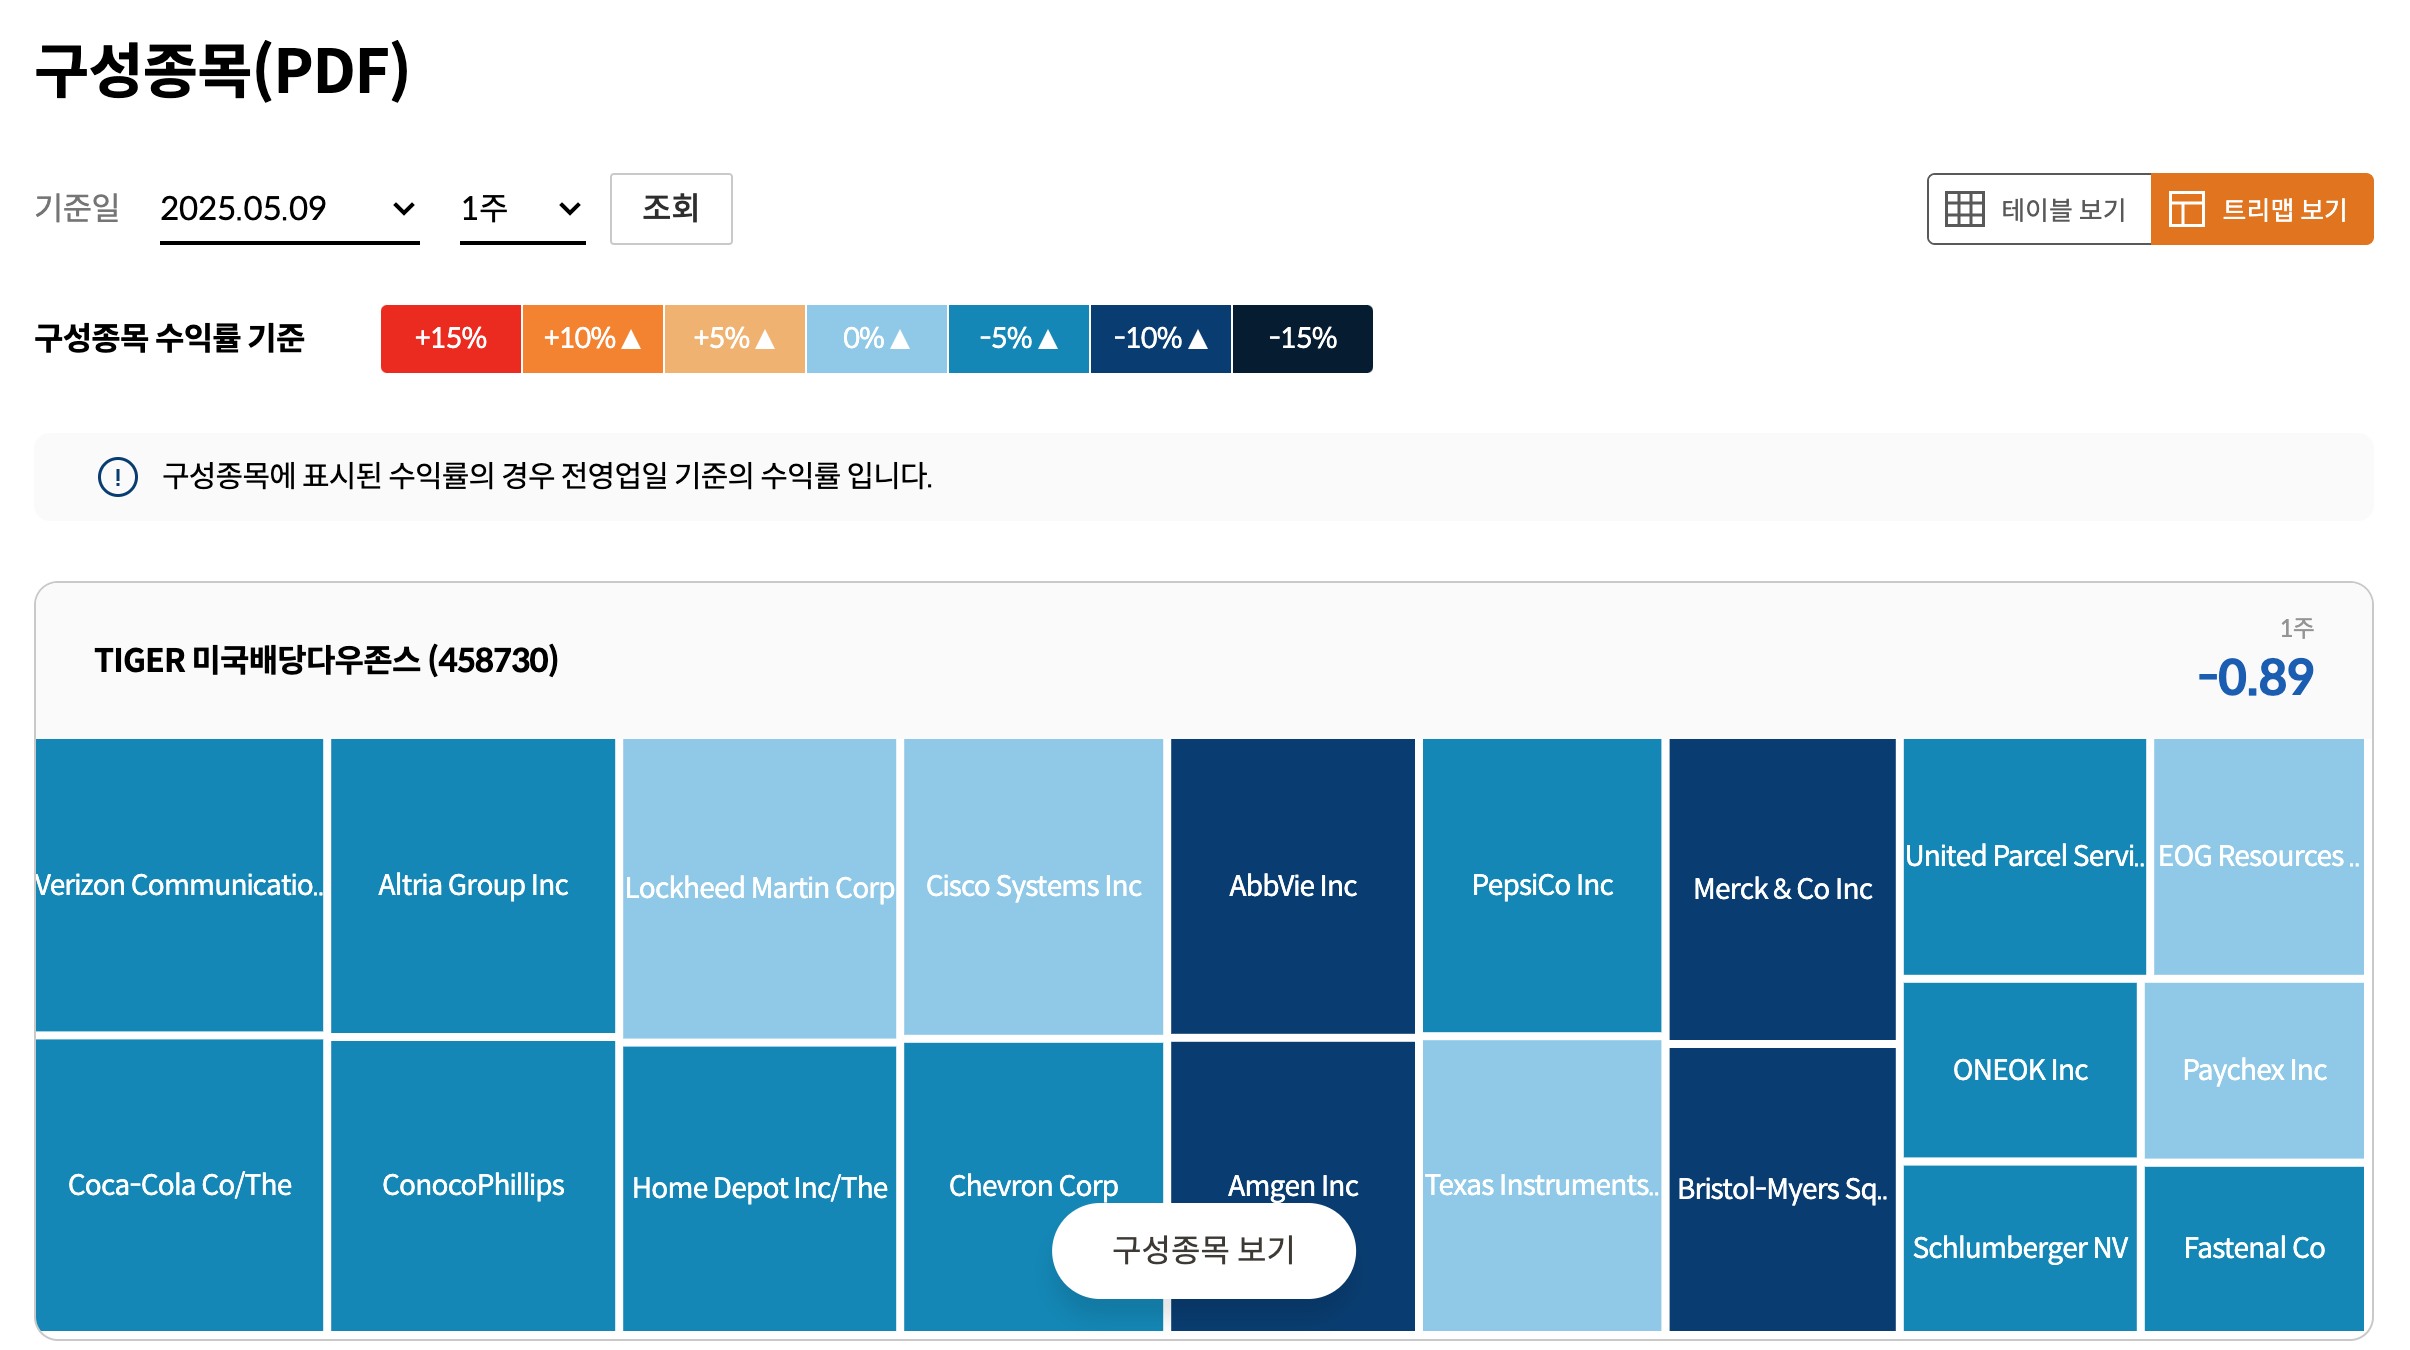
Task: Click the Fastenal Co treemap tile
Action: coord(2254,1247)
